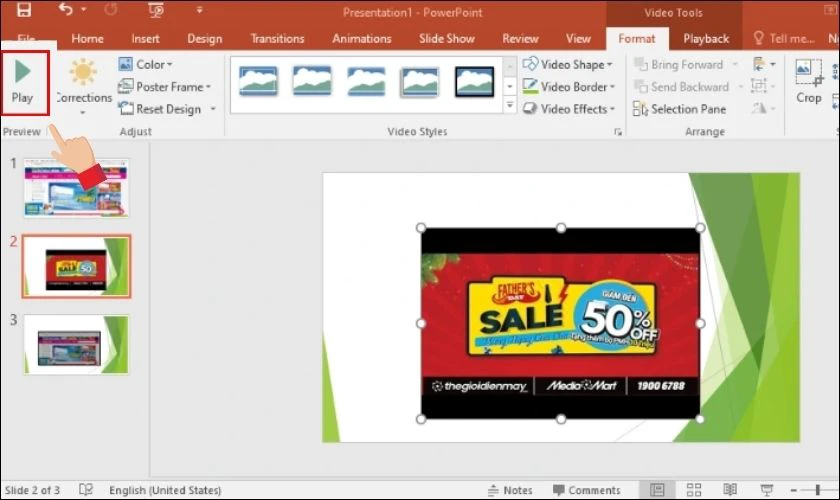Switch to the Animations tab
This screenshot has width=840, height=500.
(362, 39)
